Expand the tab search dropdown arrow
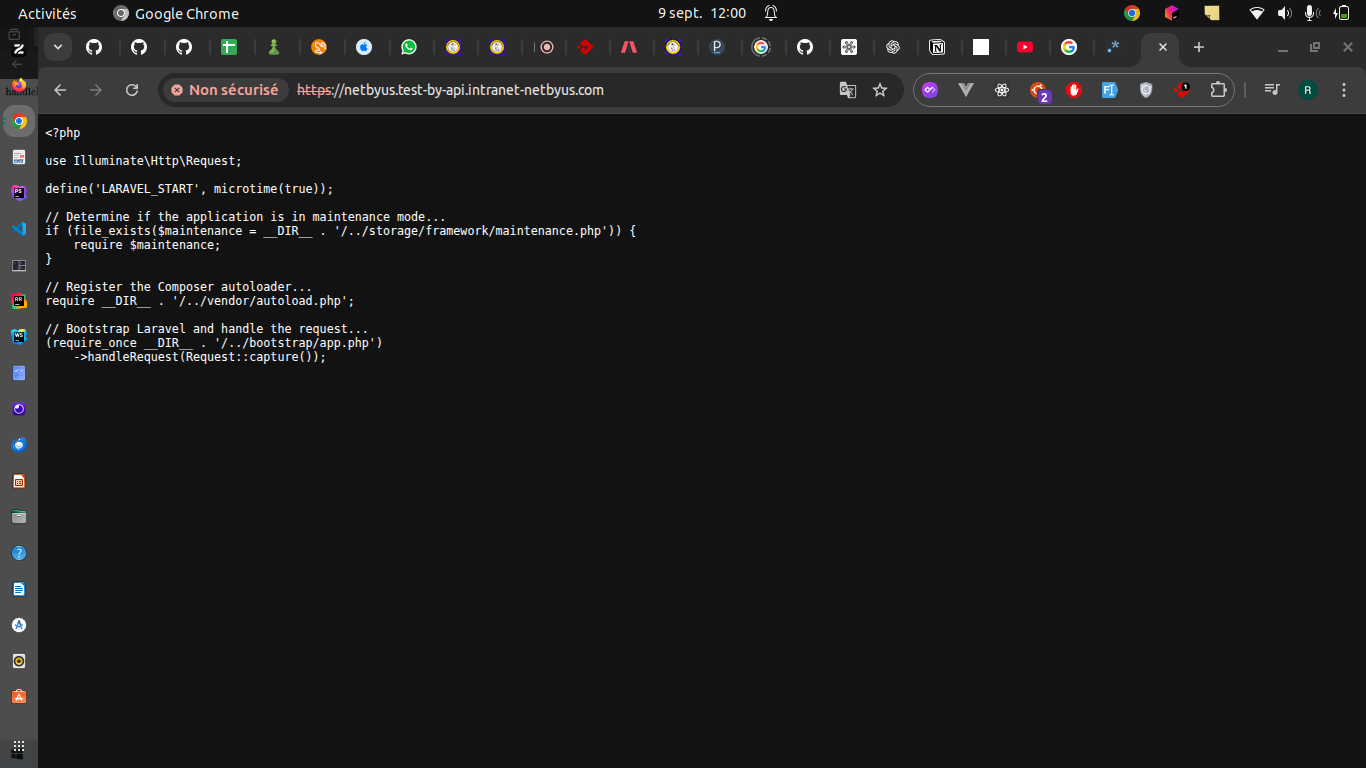The width and height of the screenshot is (1366, 768). [x=57, y=47]
